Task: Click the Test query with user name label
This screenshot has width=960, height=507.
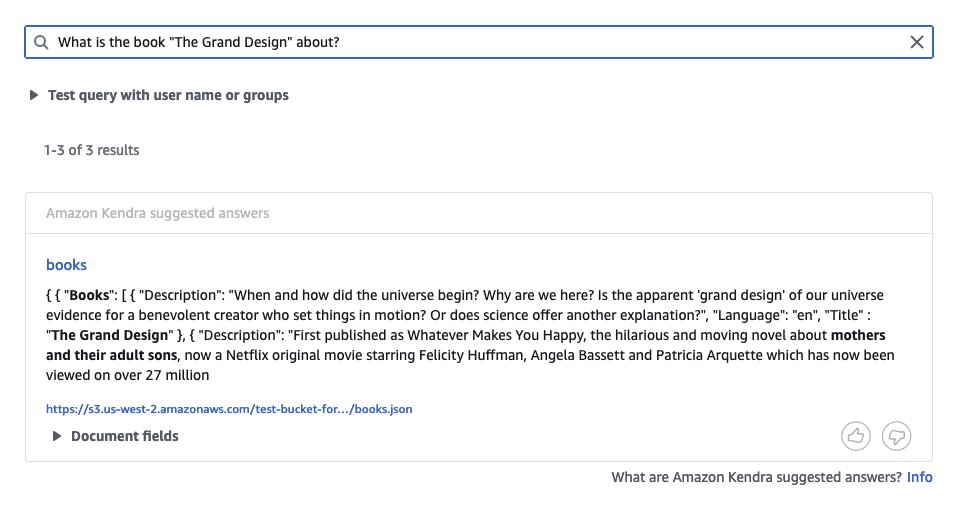Action: (x=168, y=95)
